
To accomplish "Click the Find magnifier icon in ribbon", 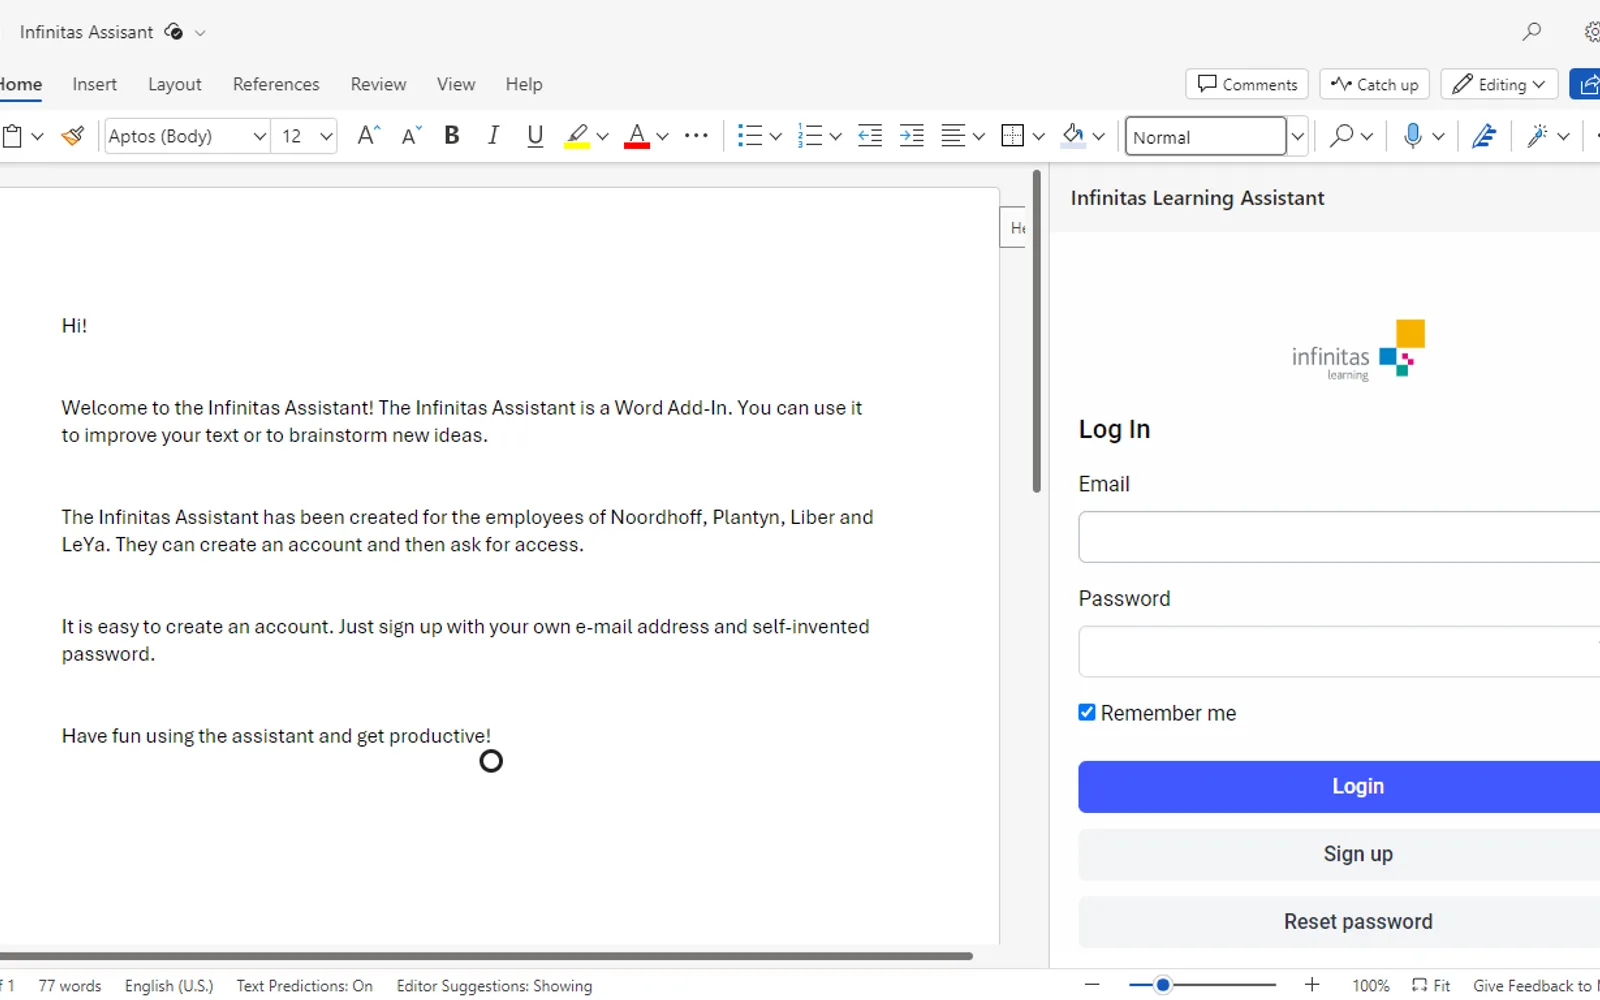I will (1341, 136).
